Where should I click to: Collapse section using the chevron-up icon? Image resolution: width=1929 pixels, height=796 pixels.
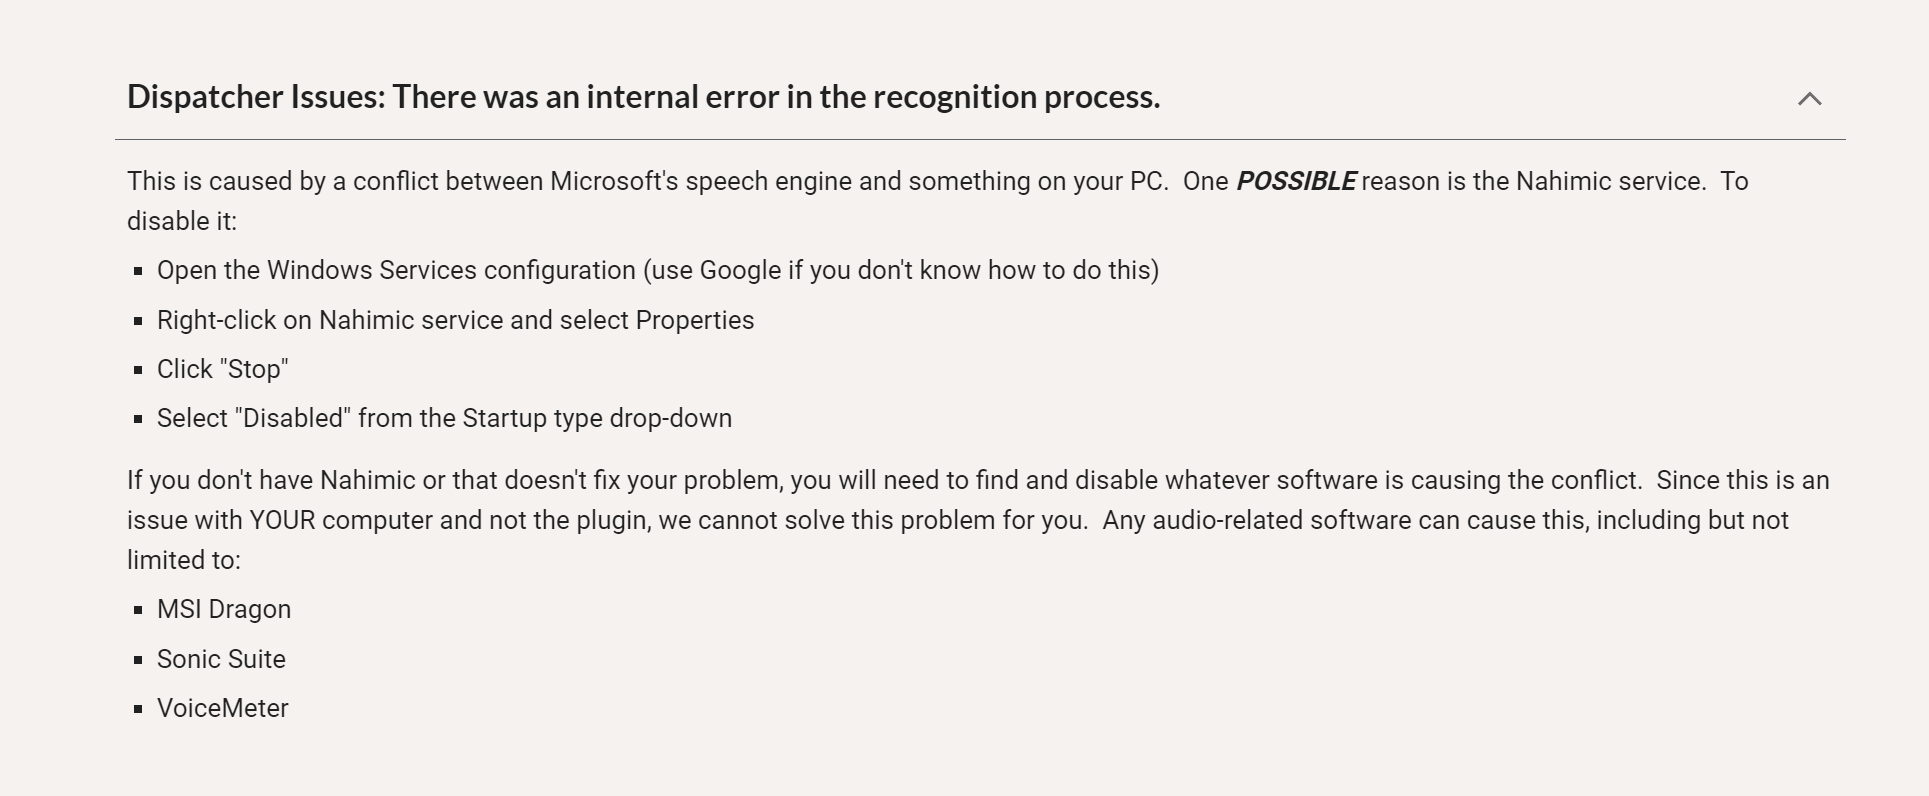coord(1809,98)
